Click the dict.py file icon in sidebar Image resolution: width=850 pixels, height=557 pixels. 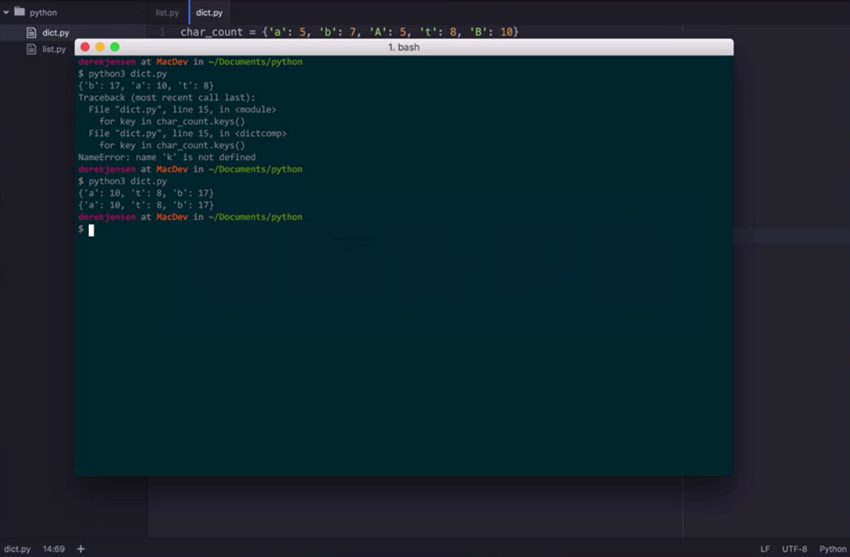[31, 33]
